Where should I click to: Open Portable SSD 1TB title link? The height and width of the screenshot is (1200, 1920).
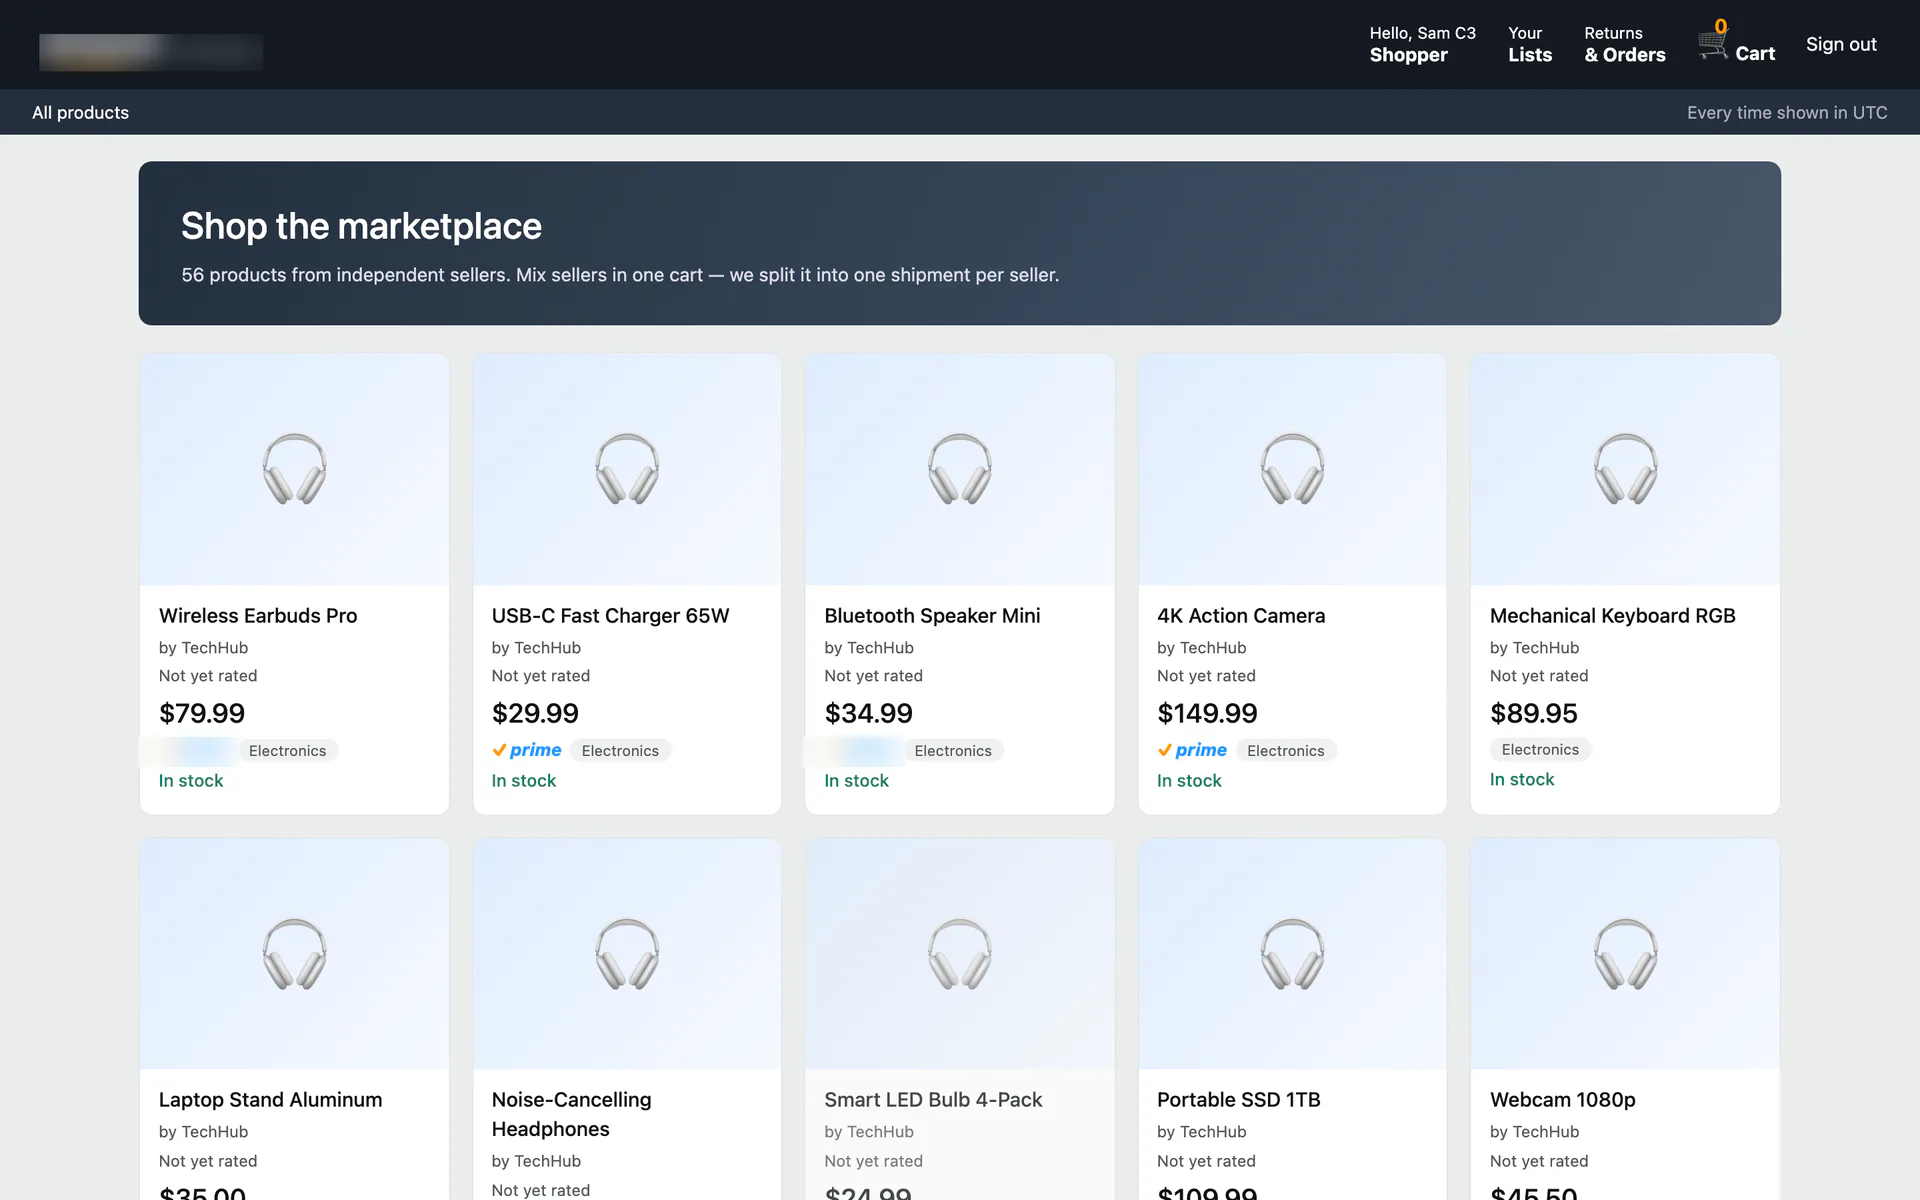pos(1238,1100)
